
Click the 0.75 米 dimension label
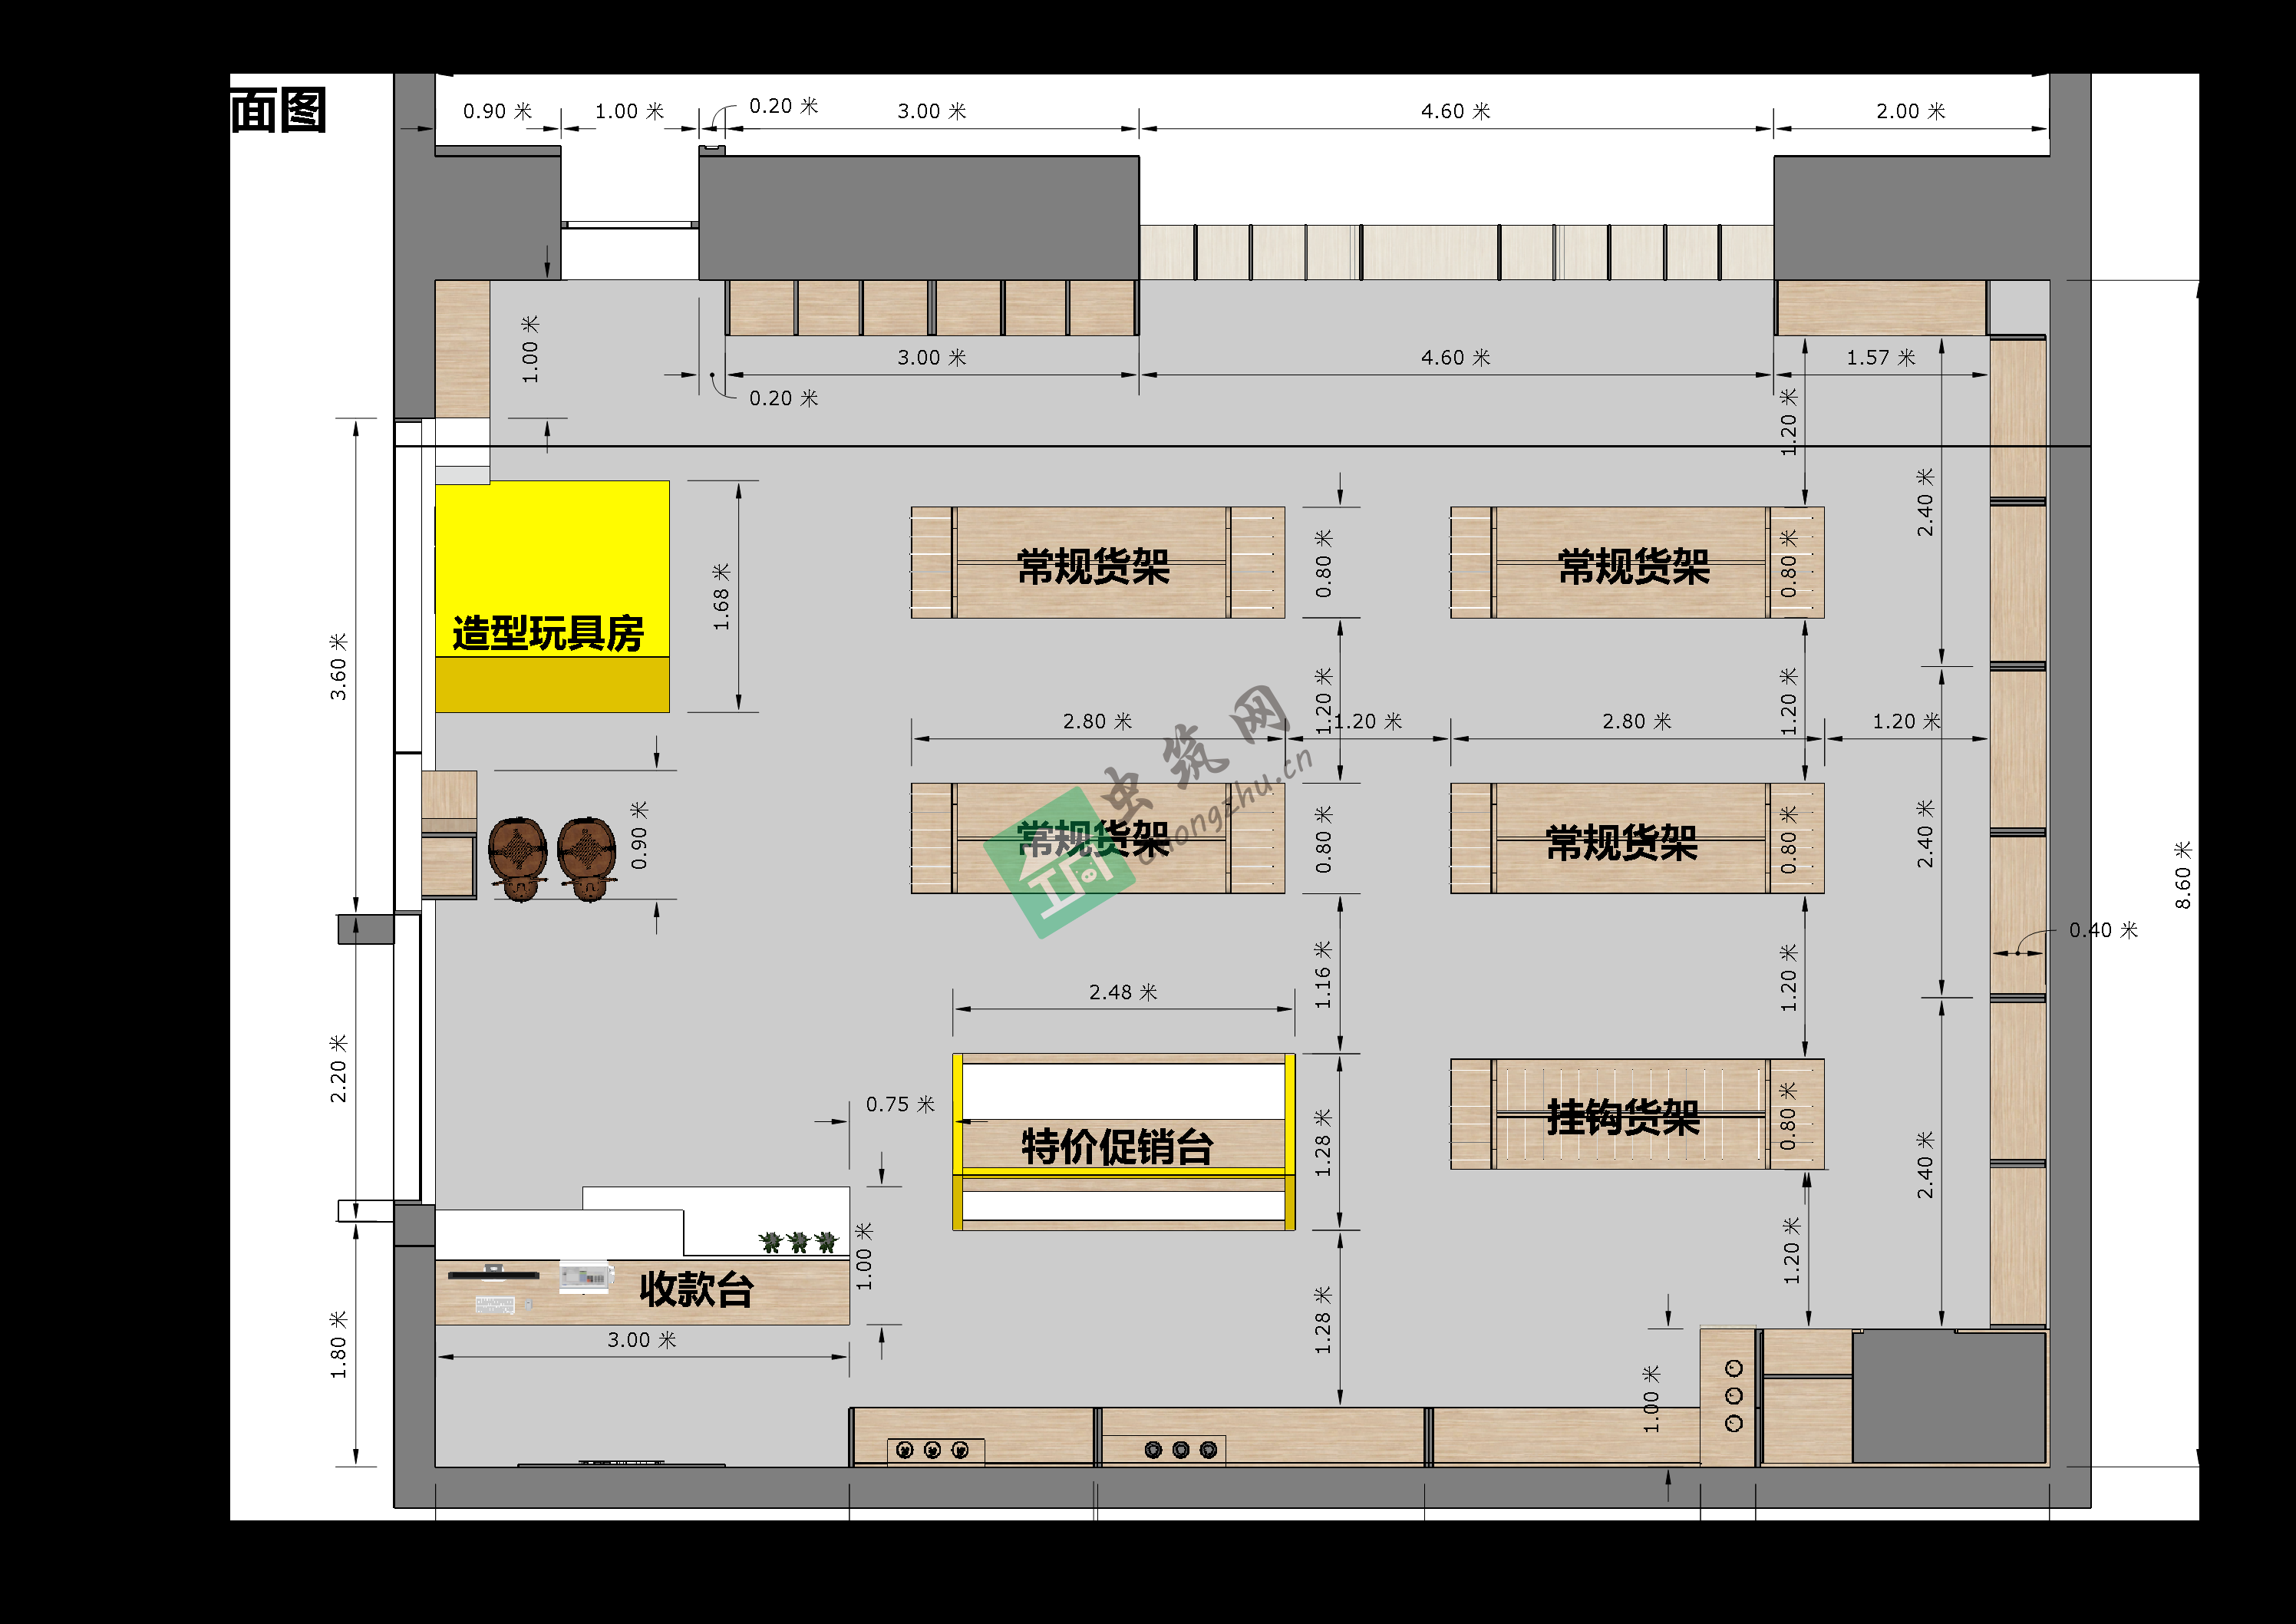[900, 1104]
